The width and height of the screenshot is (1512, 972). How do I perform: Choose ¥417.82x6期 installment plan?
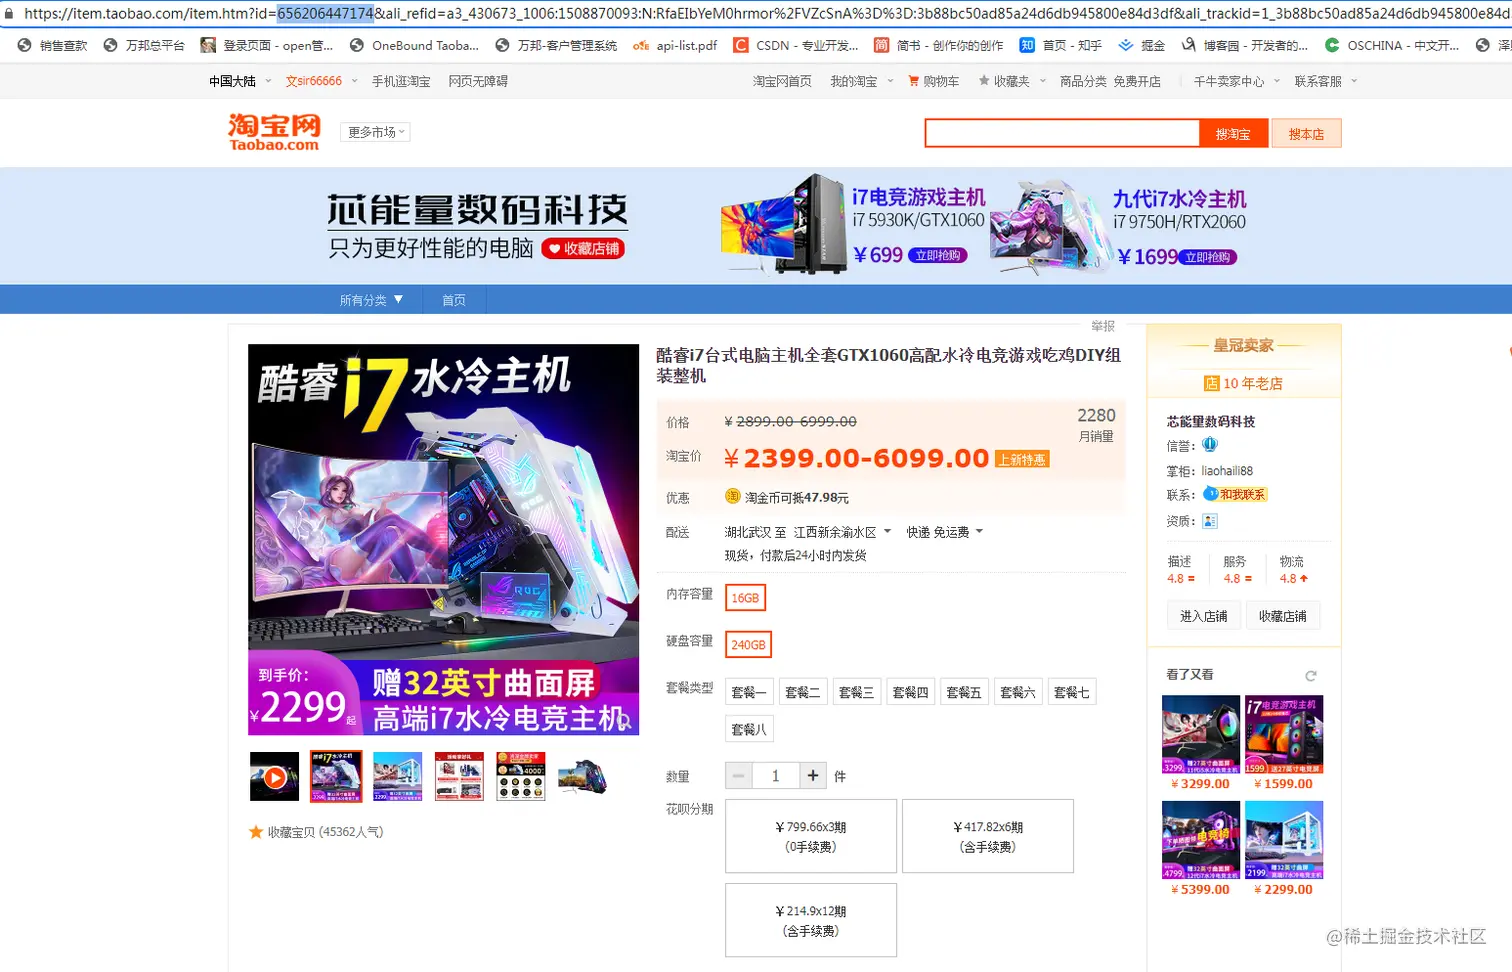(x=988, y=836)
